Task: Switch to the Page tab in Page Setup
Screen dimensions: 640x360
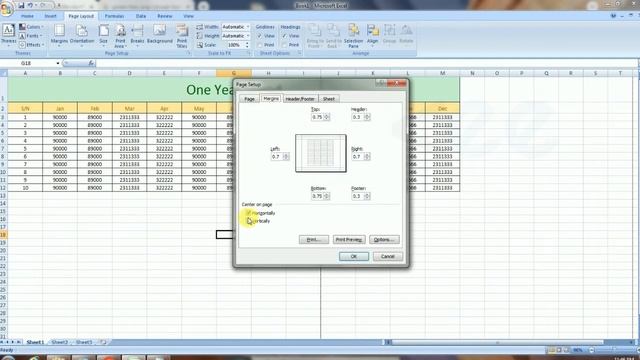Action: tap(249, 99)
